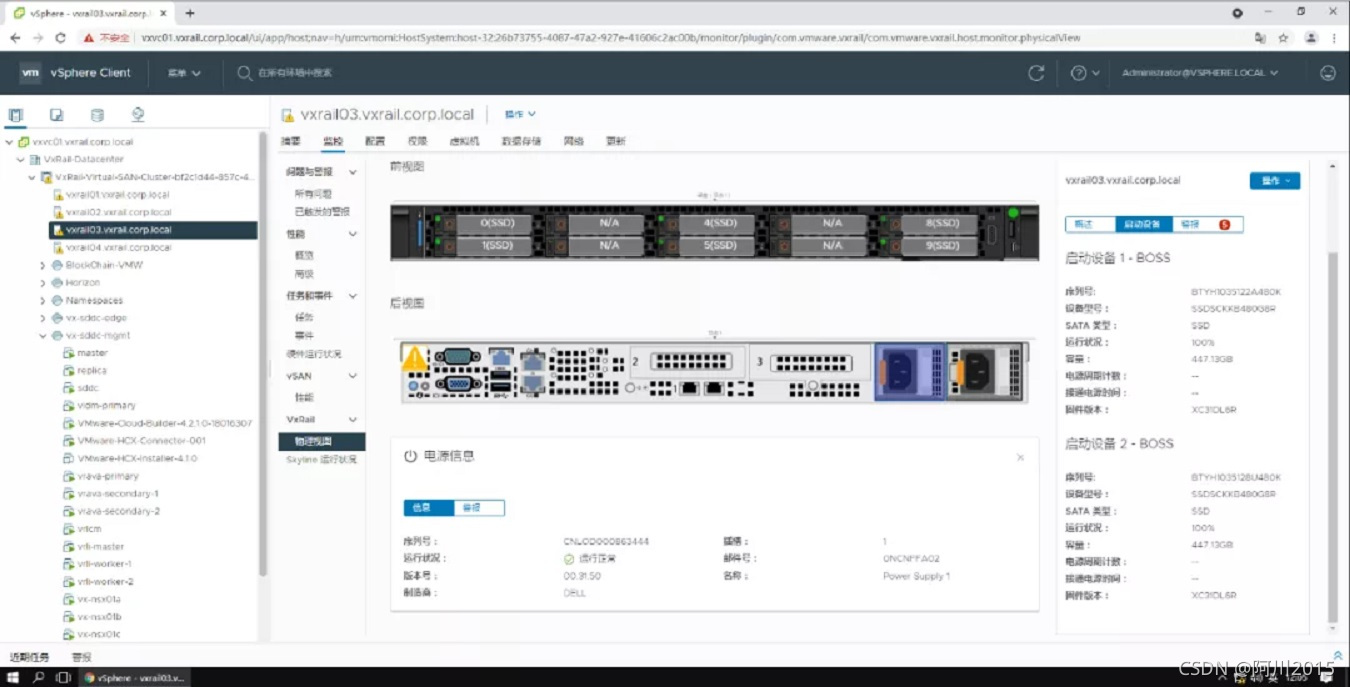Select vxrail04.vxrail.corp.local host in tree

(x=118, y=247)
